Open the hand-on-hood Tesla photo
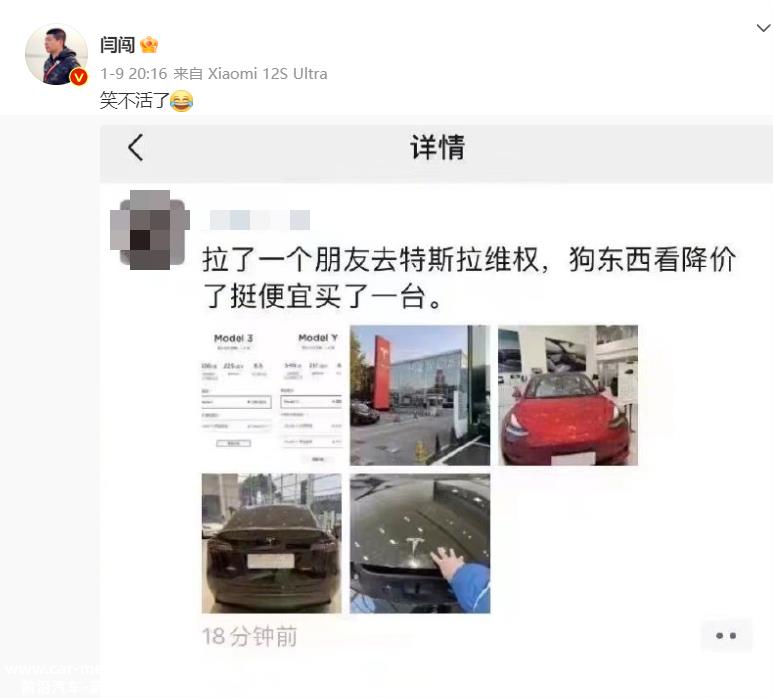Screen dimensions: 773x698 (420, 543)
